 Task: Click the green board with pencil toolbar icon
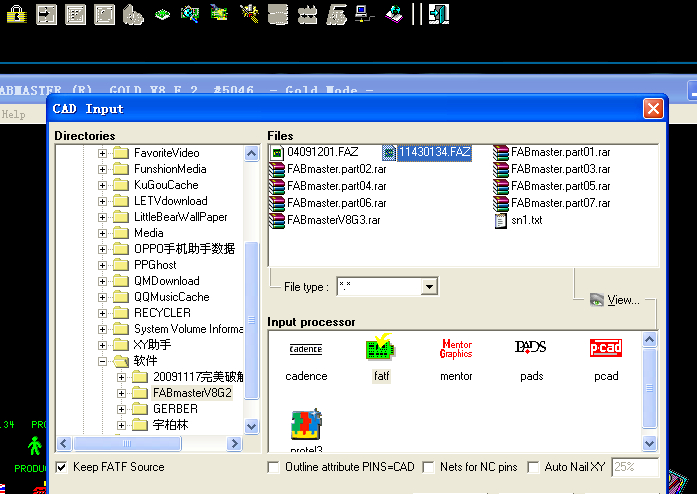(220, 13)
